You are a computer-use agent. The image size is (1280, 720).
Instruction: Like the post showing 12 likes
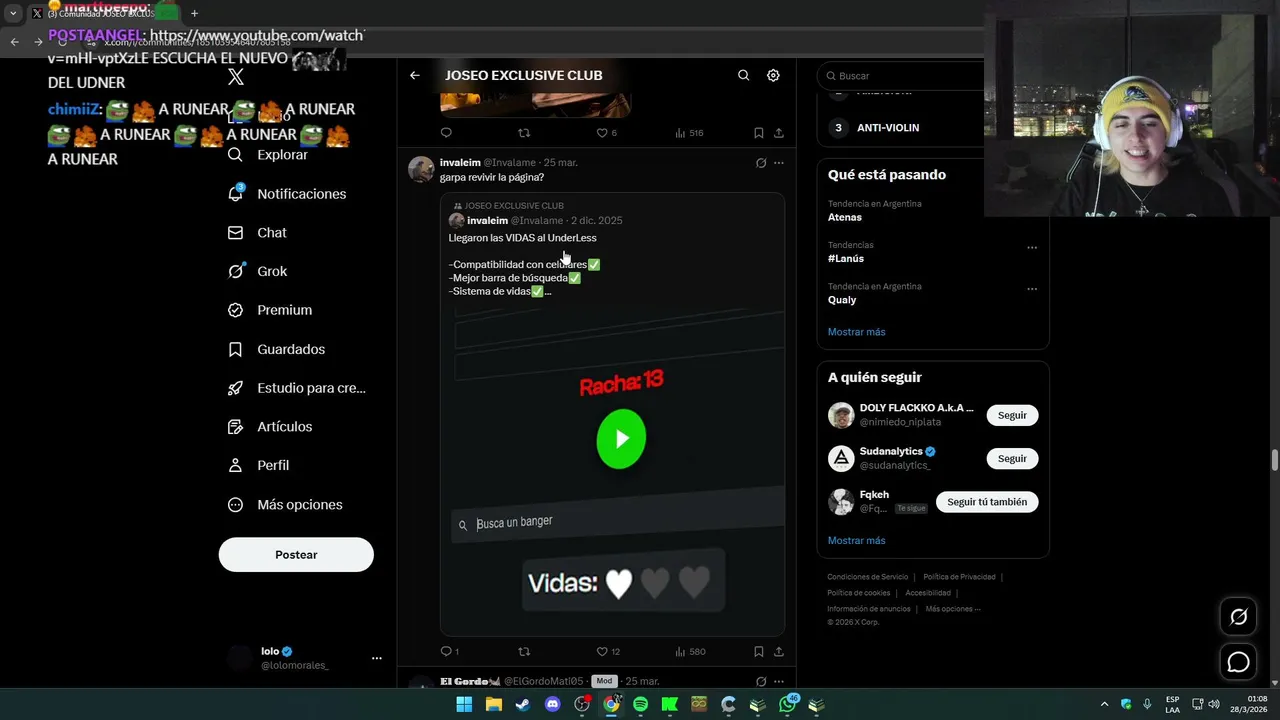point(608,652)
